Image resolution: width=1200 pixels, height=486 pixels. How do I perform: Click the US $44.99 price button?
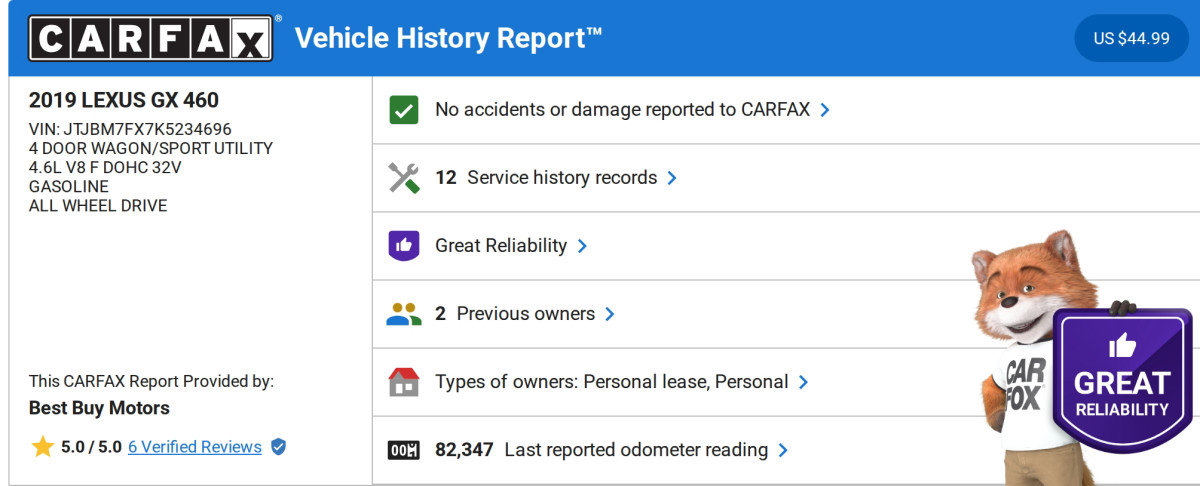[x=1131, y=38]
